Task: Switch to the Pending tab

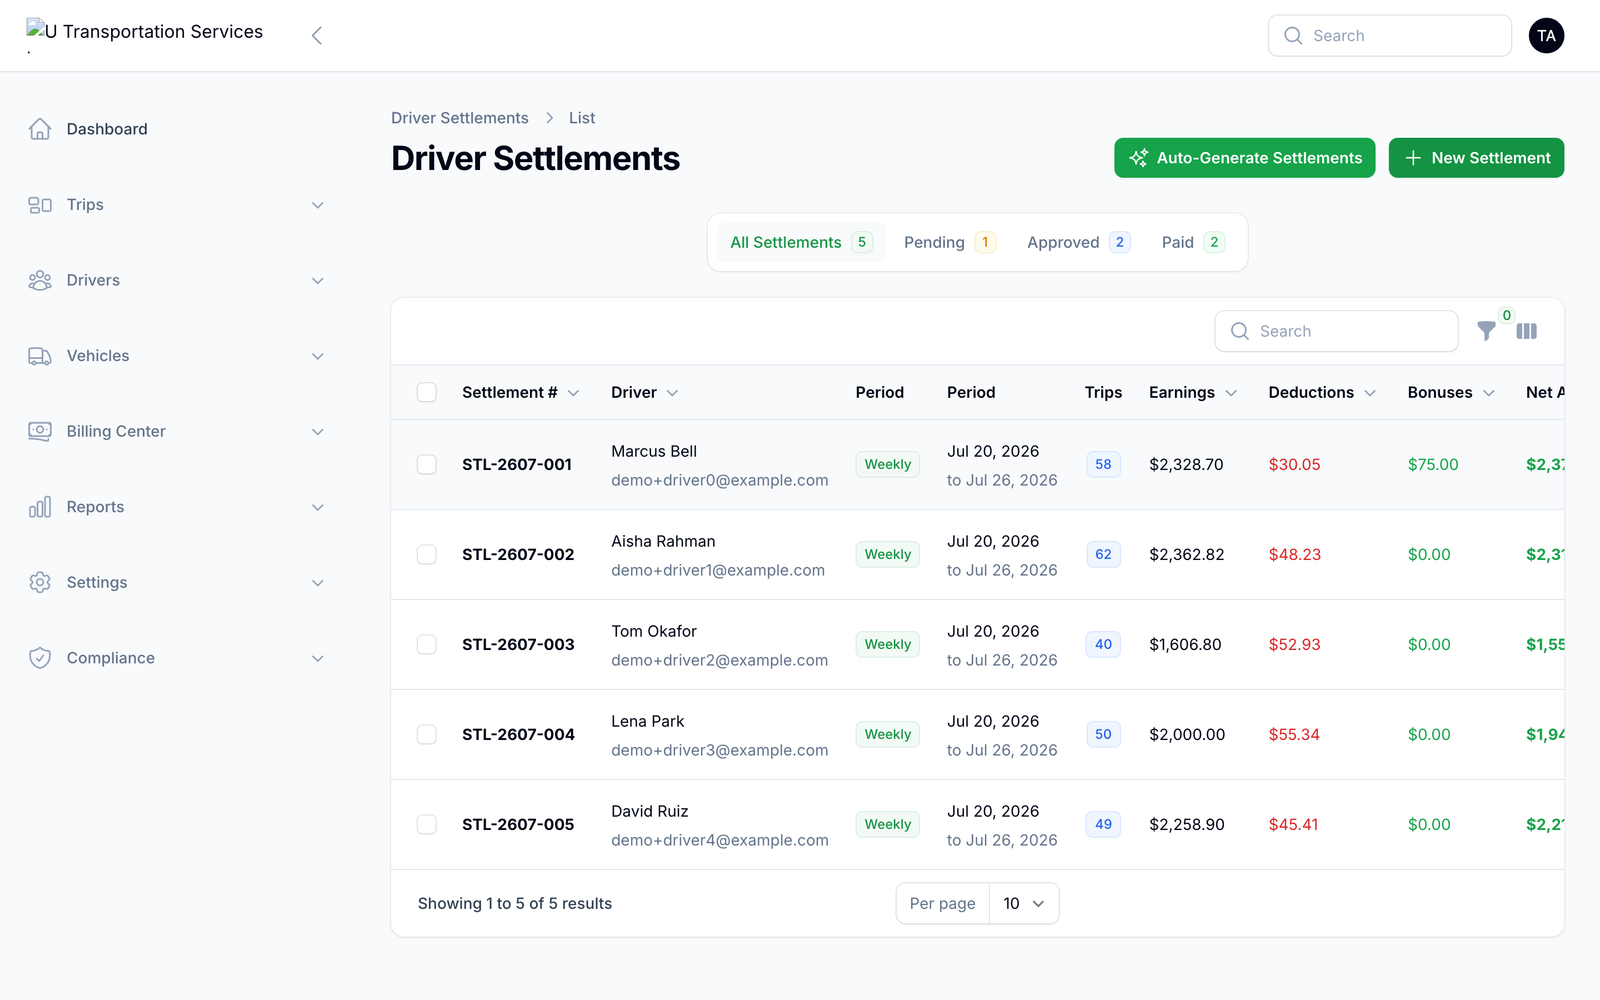Action: pyautogui.click(x=949, y=242)
